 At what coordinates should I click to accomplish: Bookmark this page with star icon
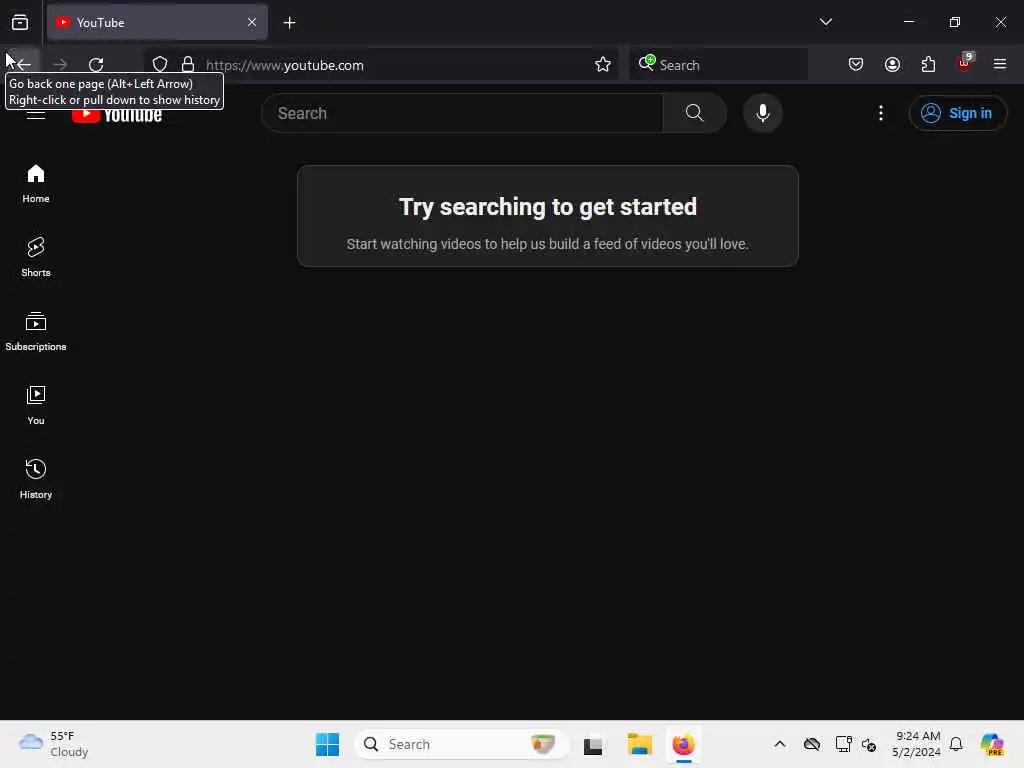(603, 65)
